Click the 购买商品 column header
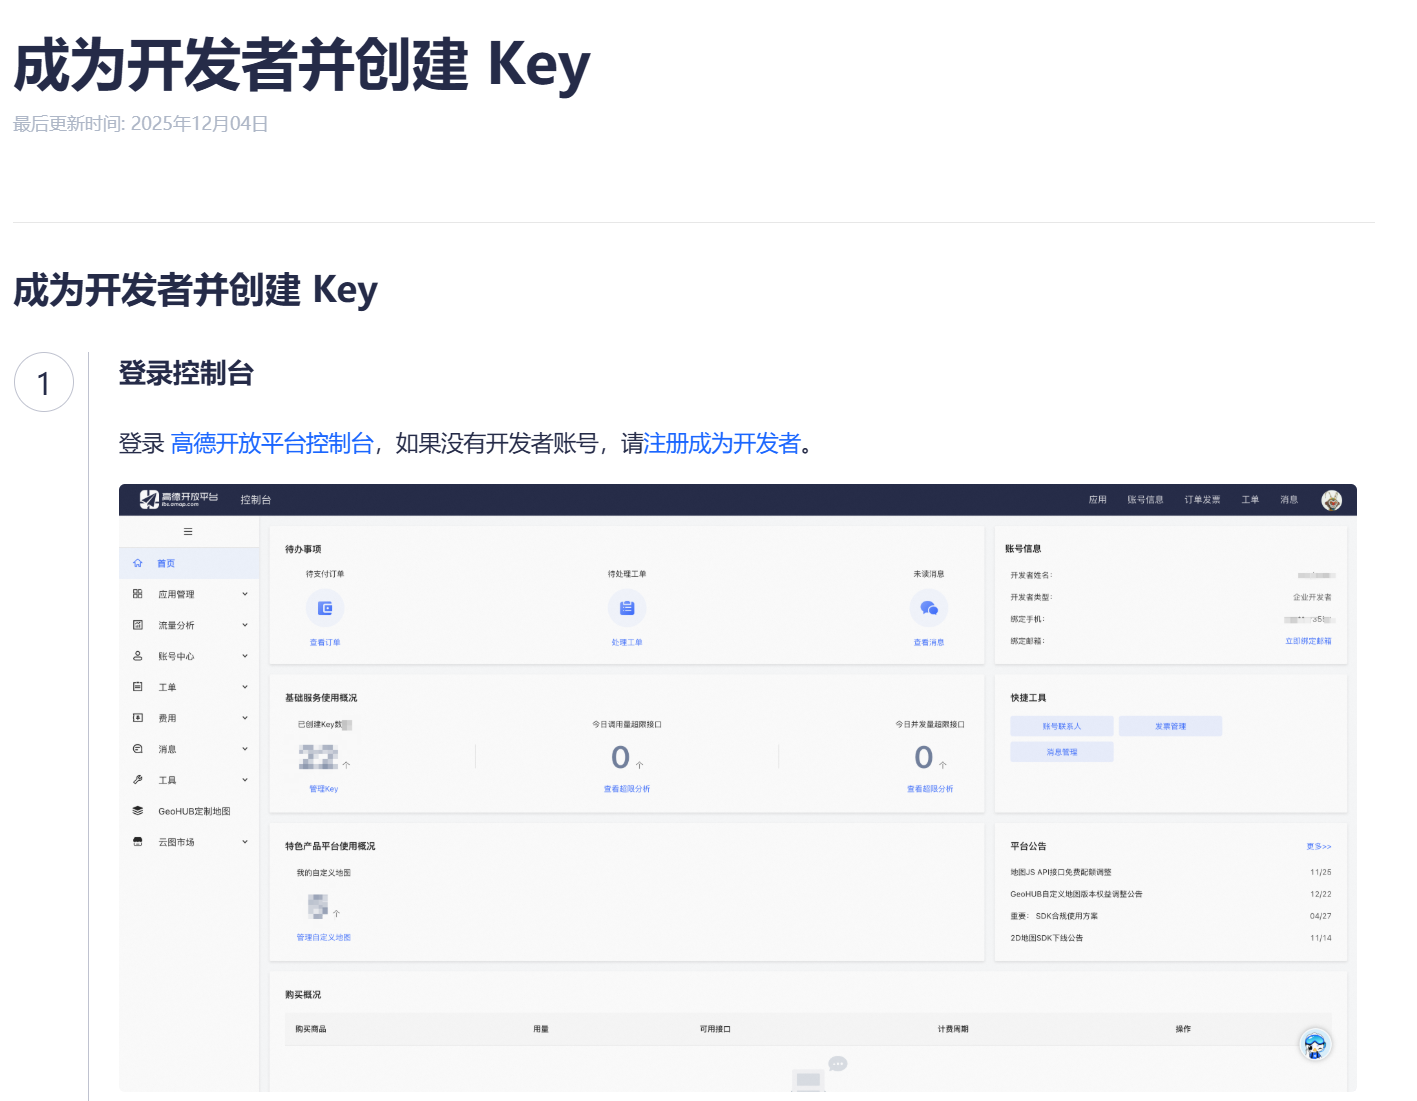This screenshot has width=1417, height=1101. click(311, 1029)
